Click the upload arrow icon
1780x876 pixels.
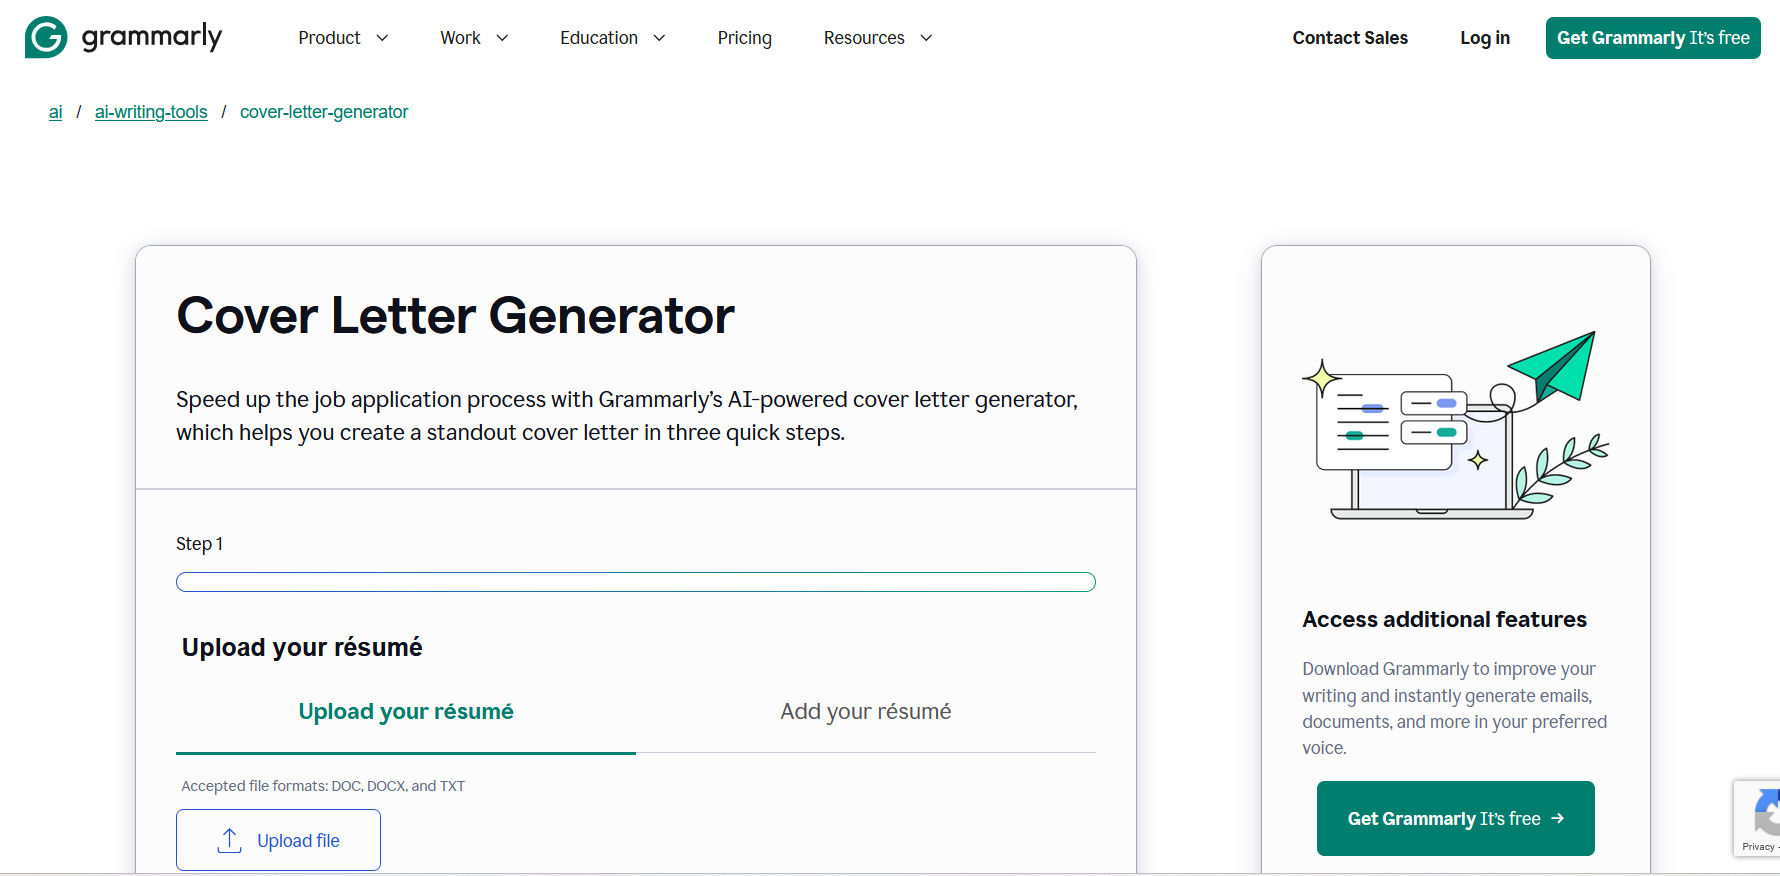pos(230,841)
